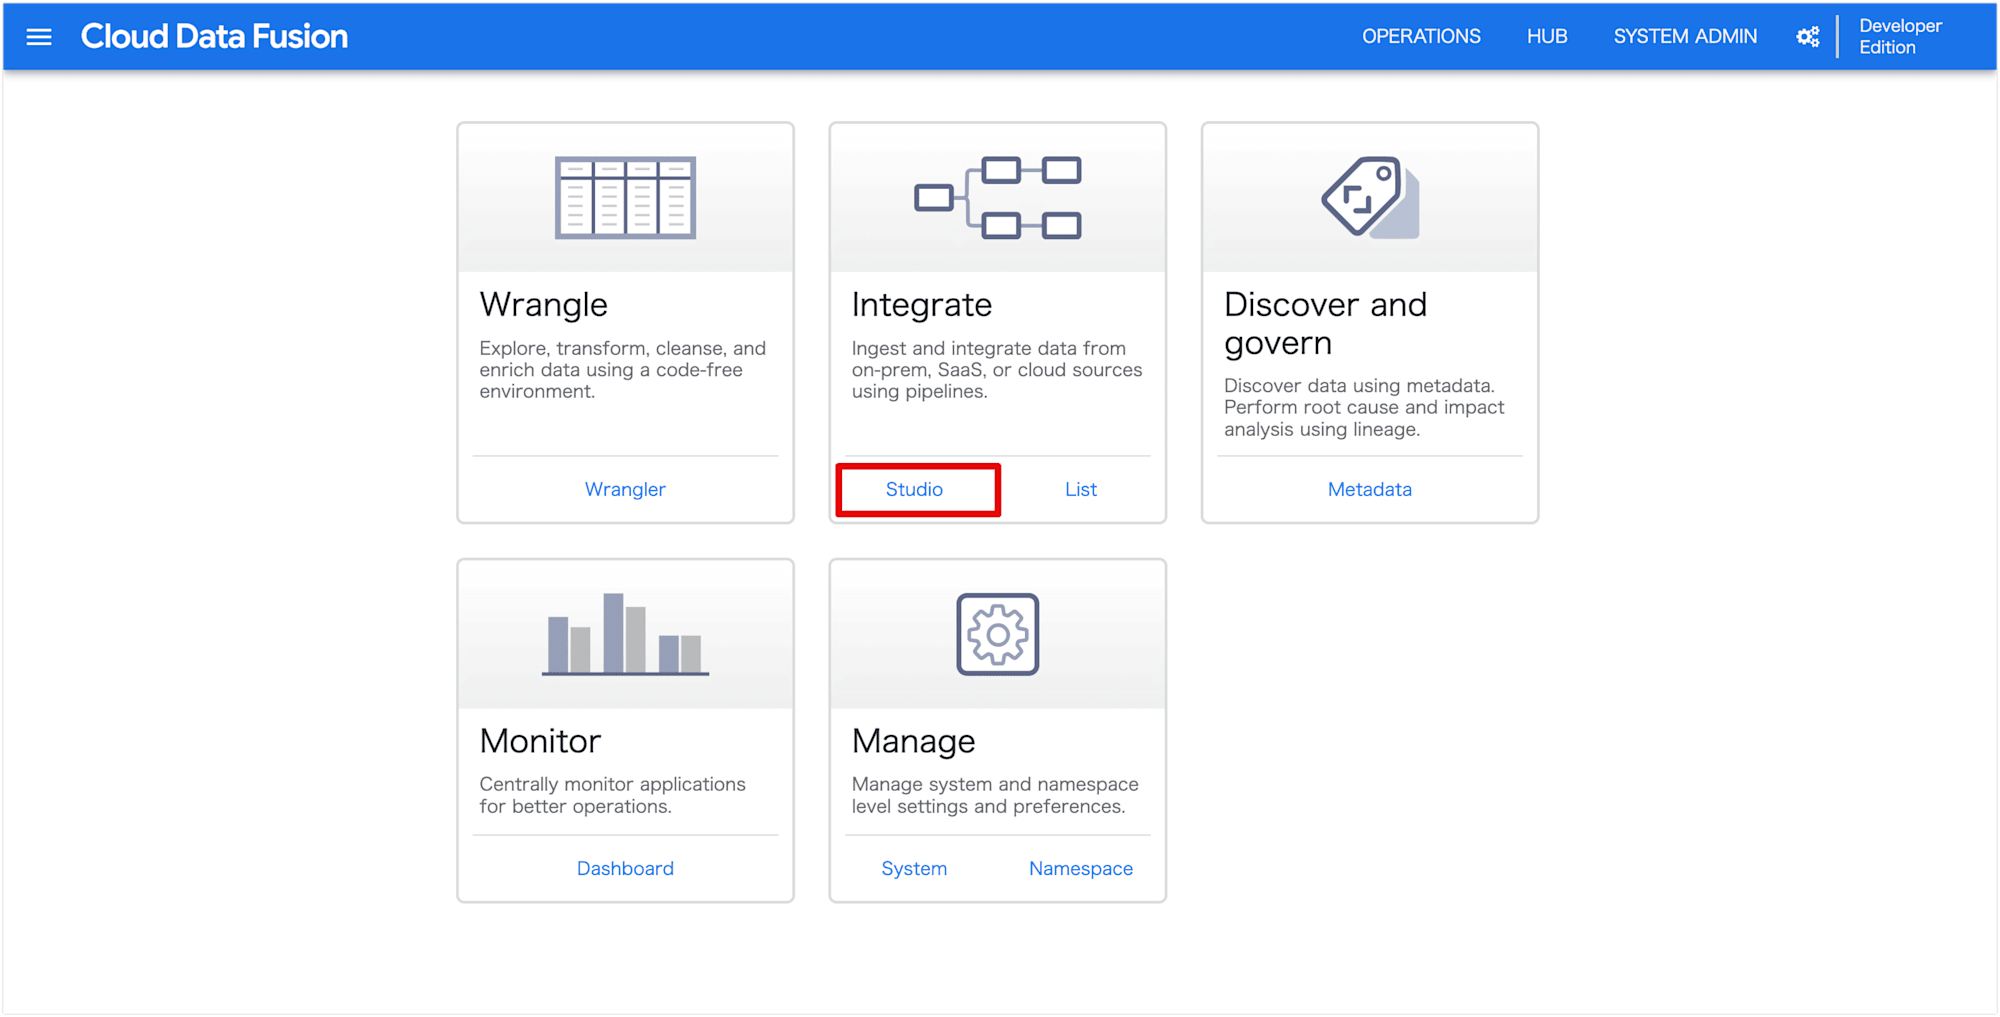Open the pipeline List link
2000x1017 pixels.
[x=1081, y=489]
